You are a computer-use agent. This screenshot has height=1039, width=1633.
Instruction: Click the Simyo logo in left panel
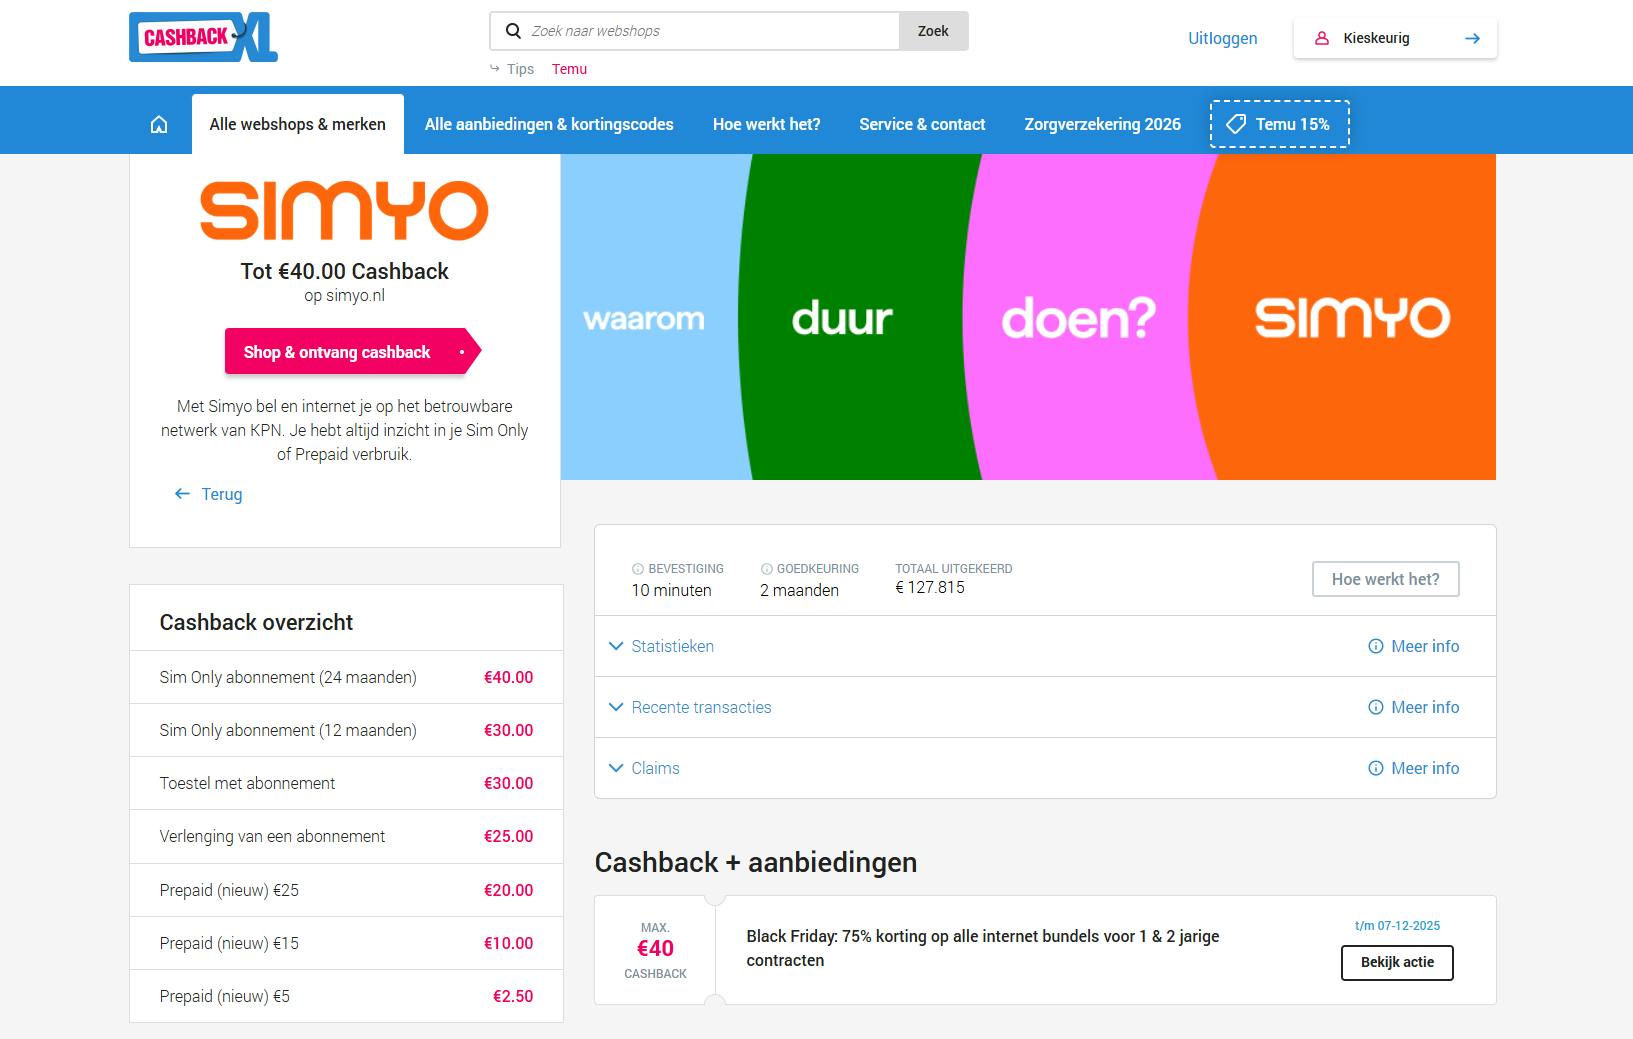point(344,210)
